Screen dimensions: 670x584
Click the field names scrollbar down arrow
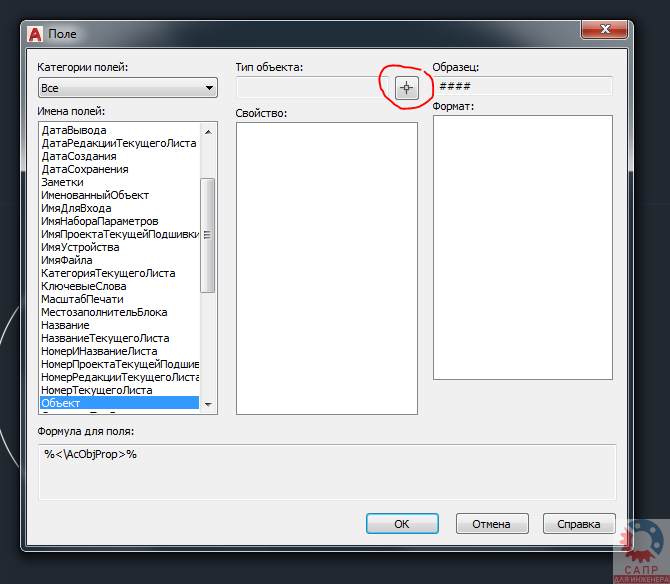(208, 404)
